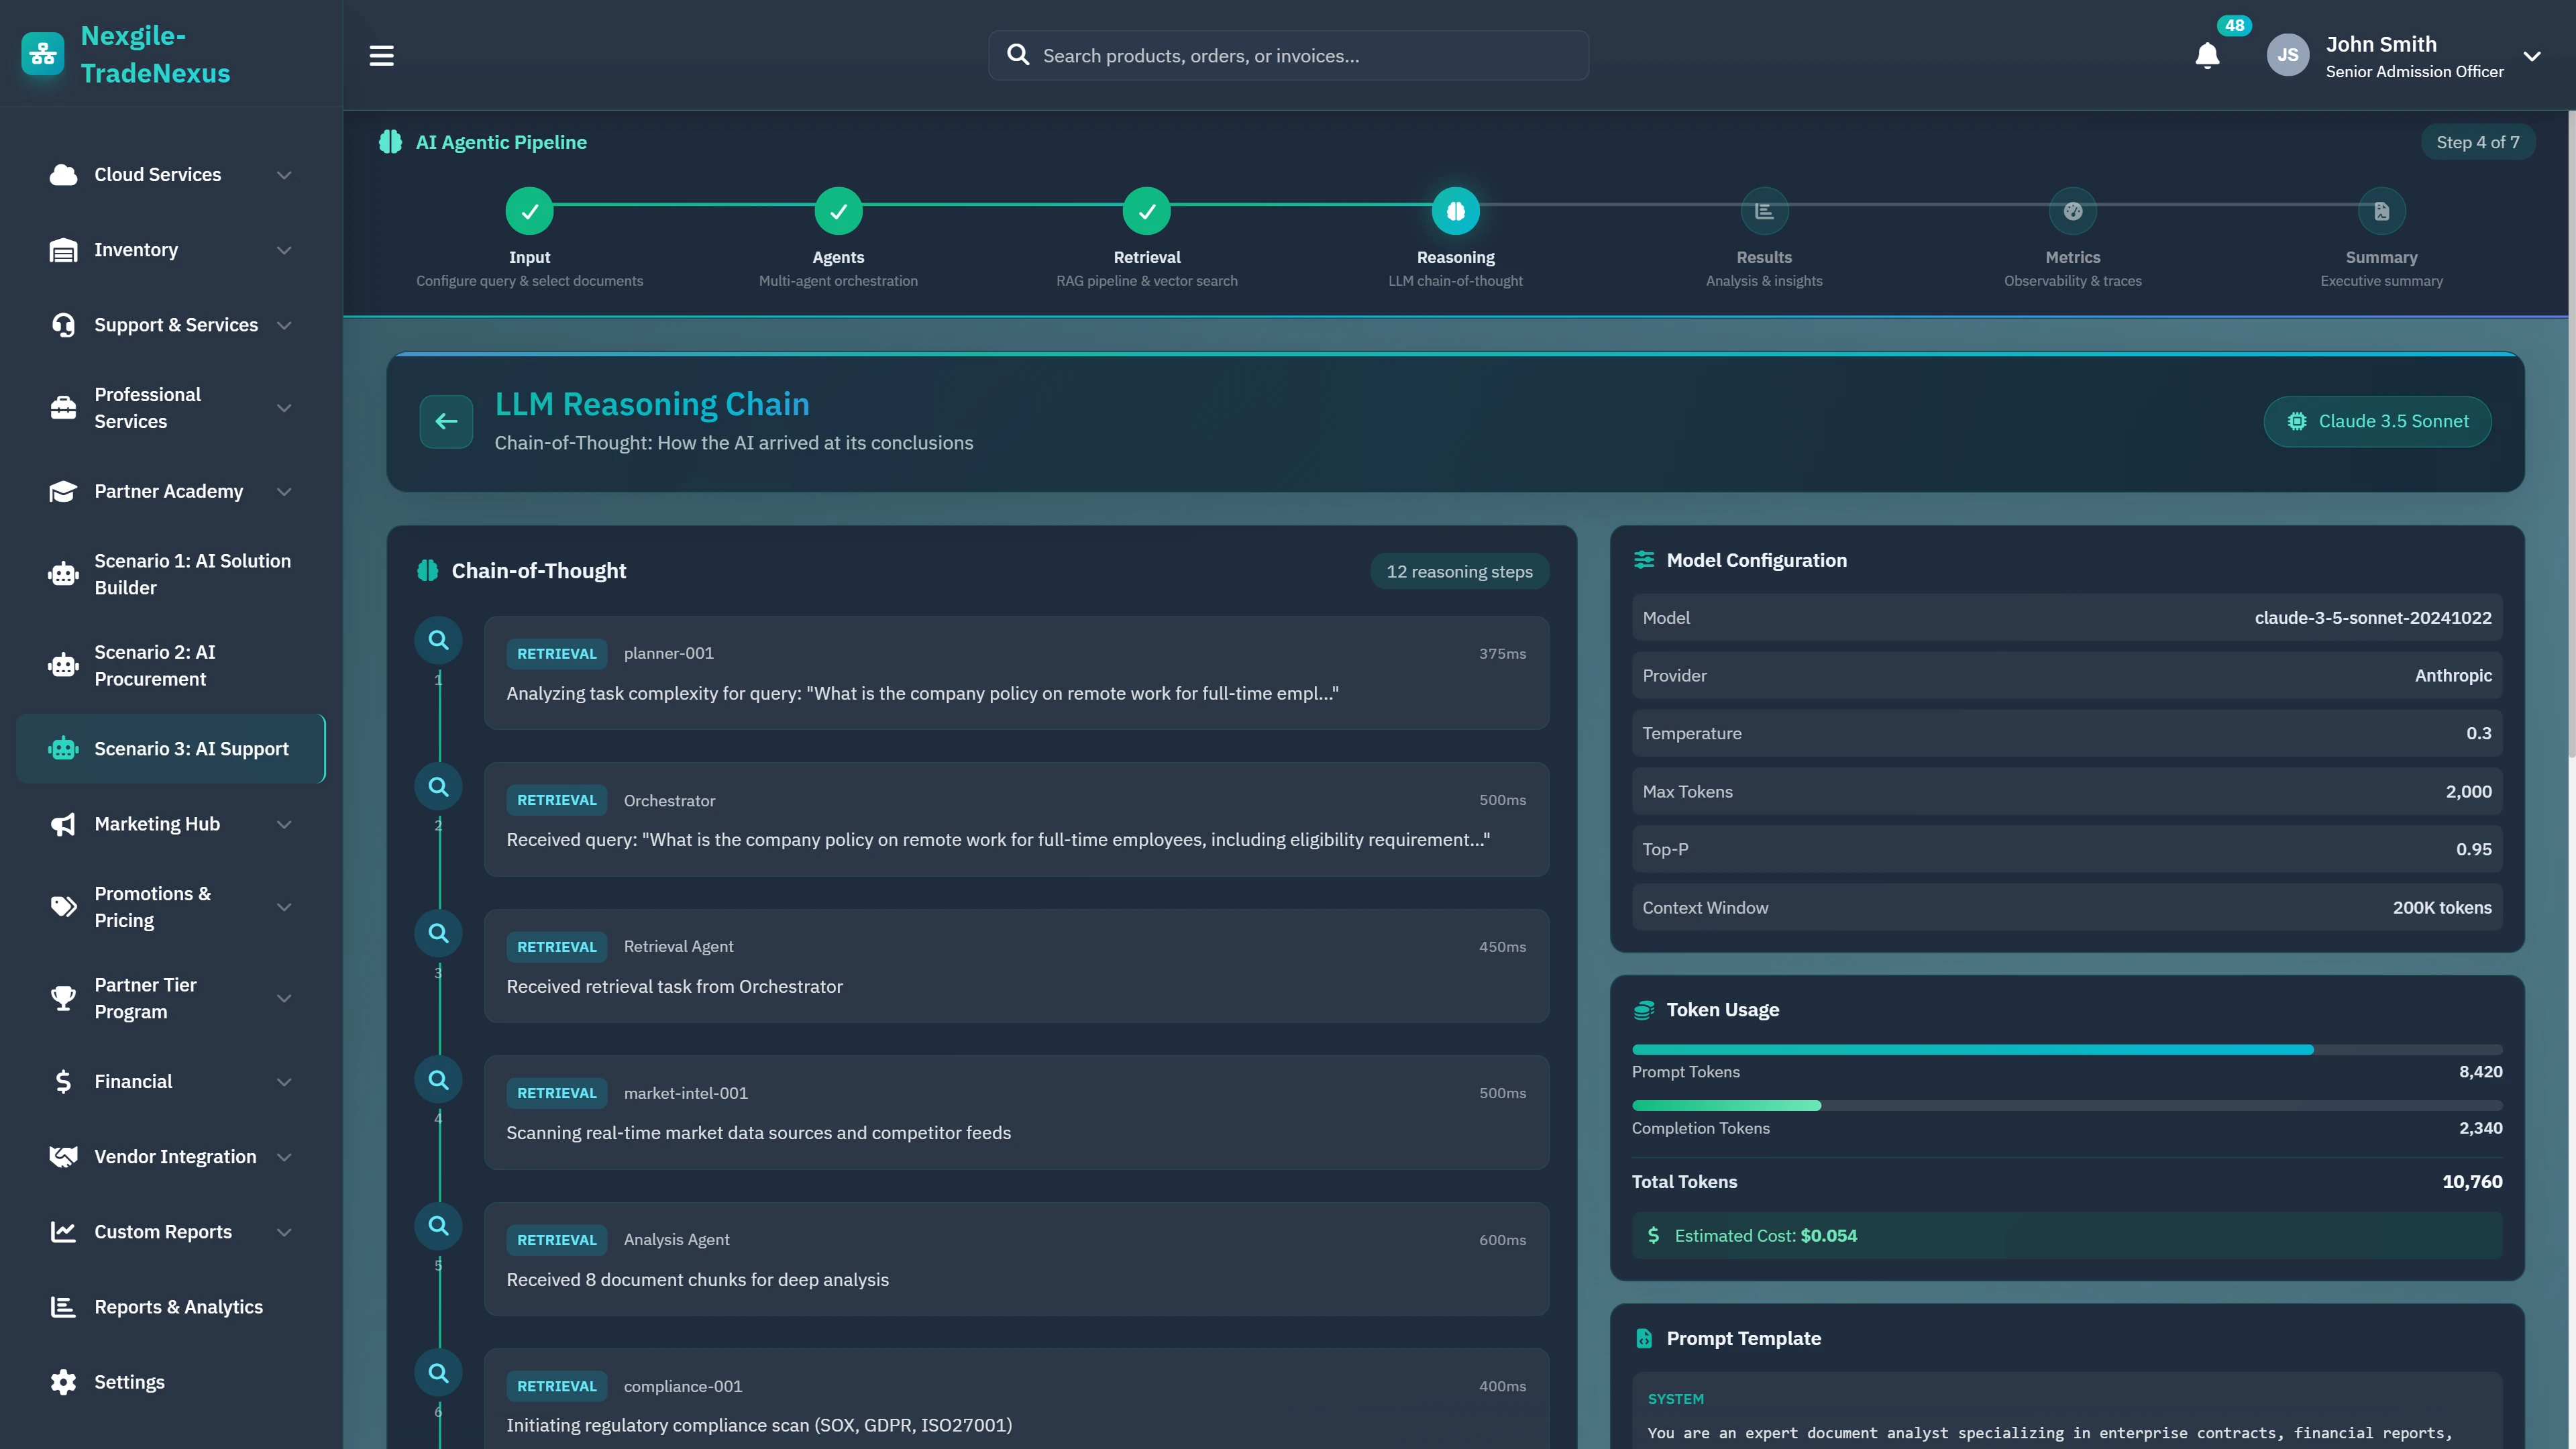The image size is (2576, 1449).
Task: Click the back arrow beside LLM Reasoning Chain
Action: [446, 421]
